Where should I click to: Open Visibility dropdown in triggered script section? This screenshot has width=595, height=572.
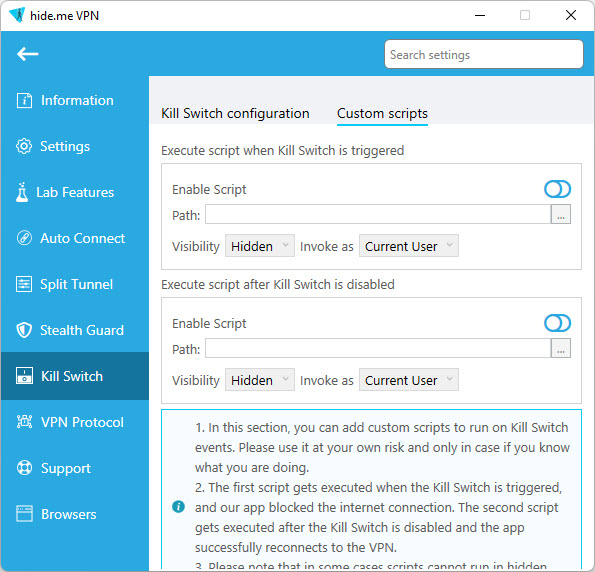click(260, 246)
